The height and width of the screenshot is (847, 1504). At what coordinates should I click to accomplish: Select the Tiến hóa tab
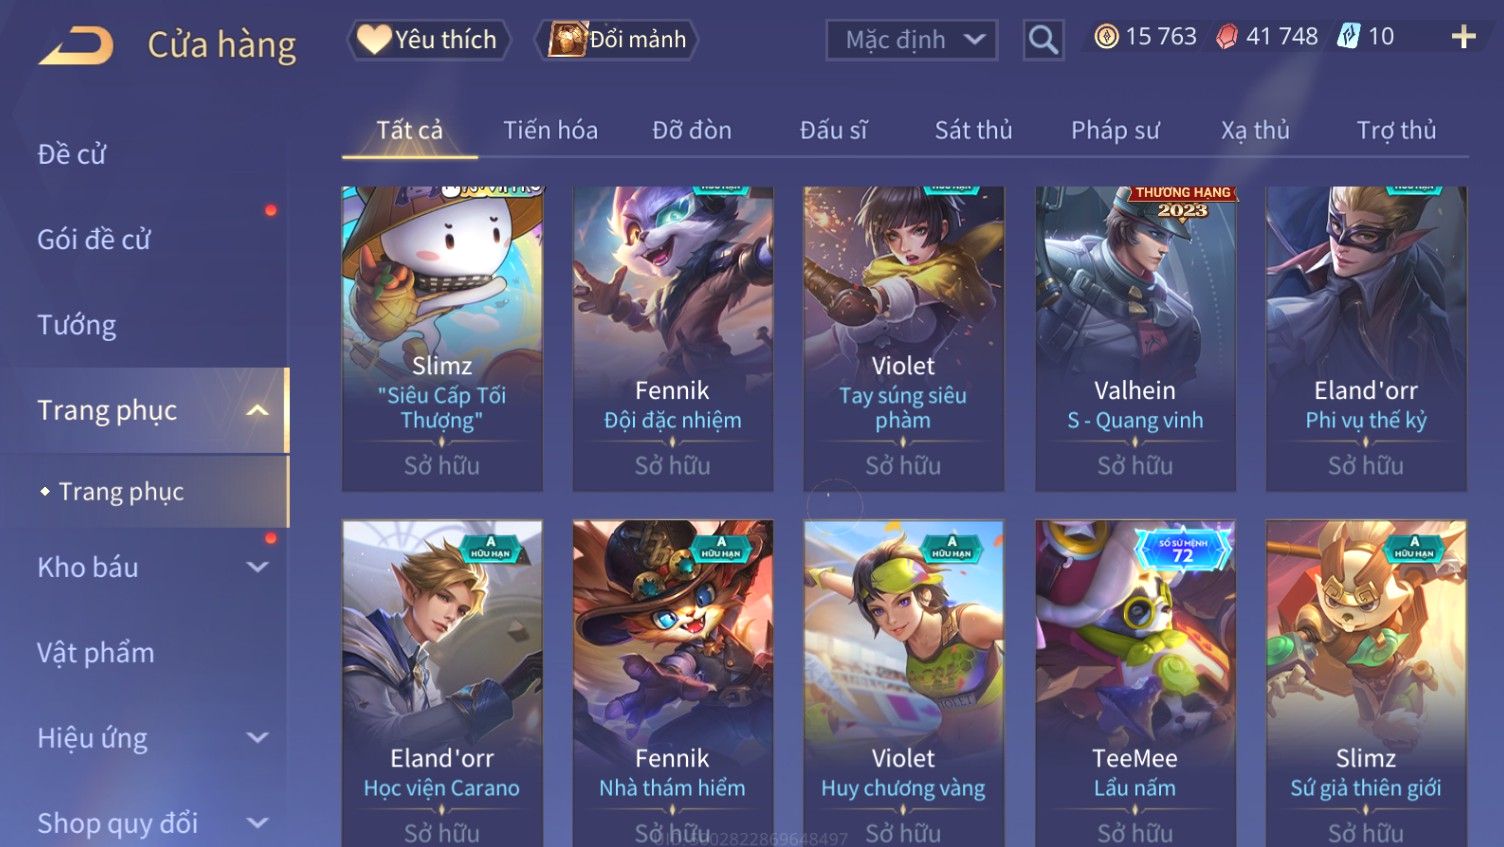pyautogui.click(x=550, y=130)
